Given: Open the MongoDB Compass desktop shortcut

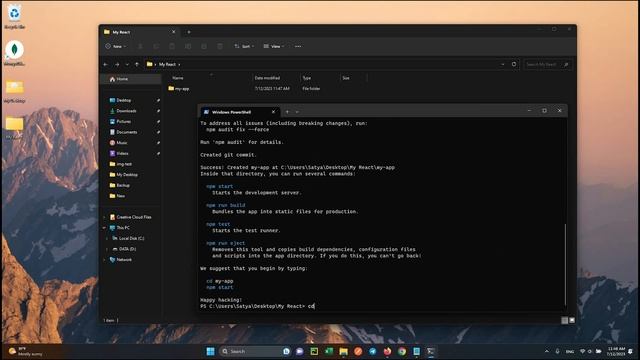Looking at the screenshot, I should [14, 53].
